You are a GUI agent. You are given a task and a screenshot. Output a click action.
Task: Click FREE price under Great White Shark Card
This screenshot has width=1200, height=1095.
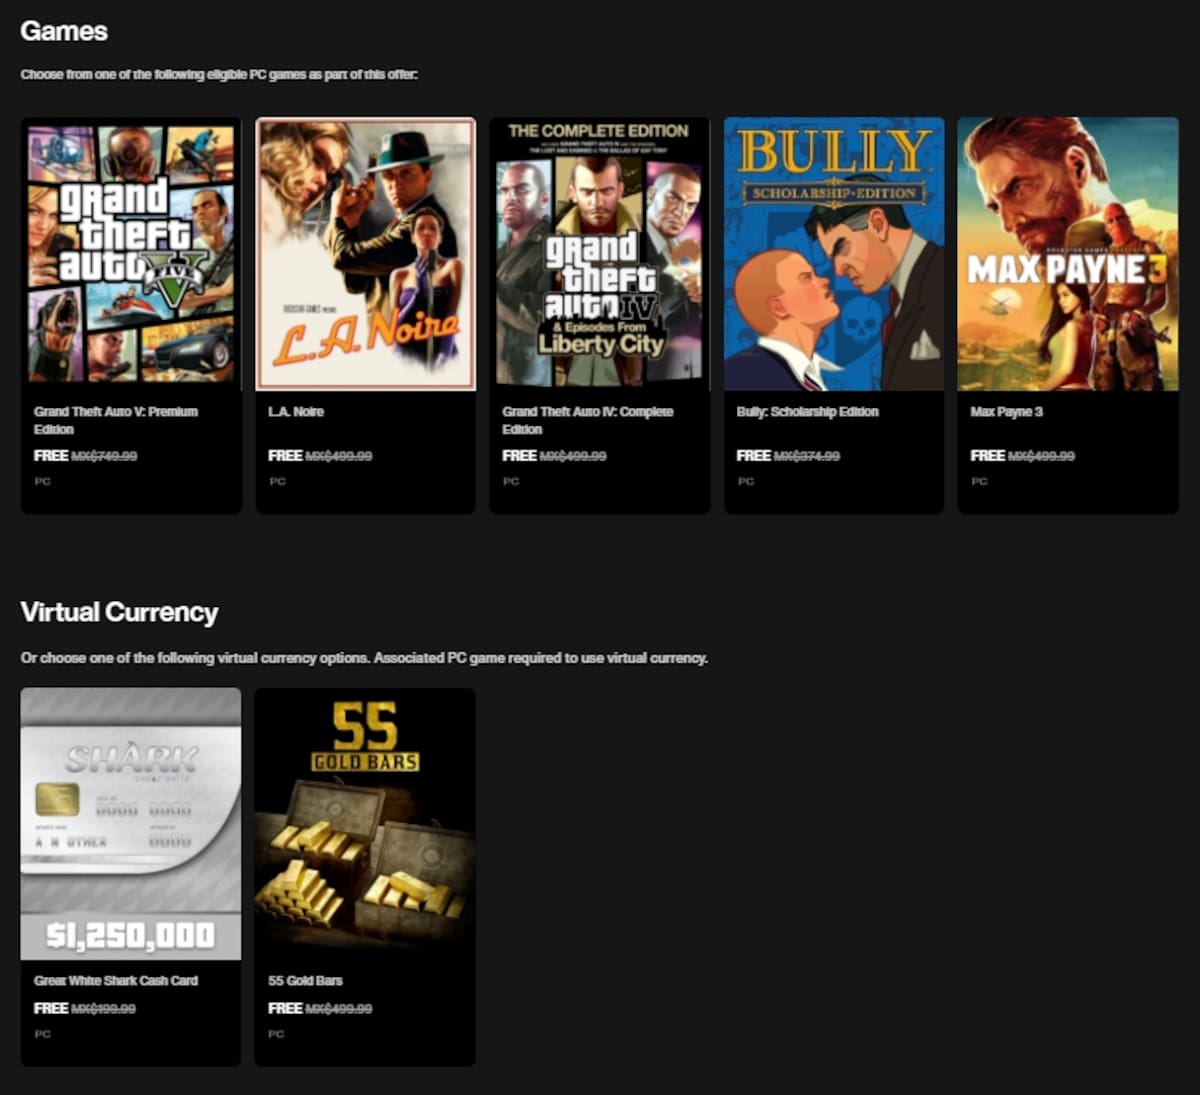51,1008
